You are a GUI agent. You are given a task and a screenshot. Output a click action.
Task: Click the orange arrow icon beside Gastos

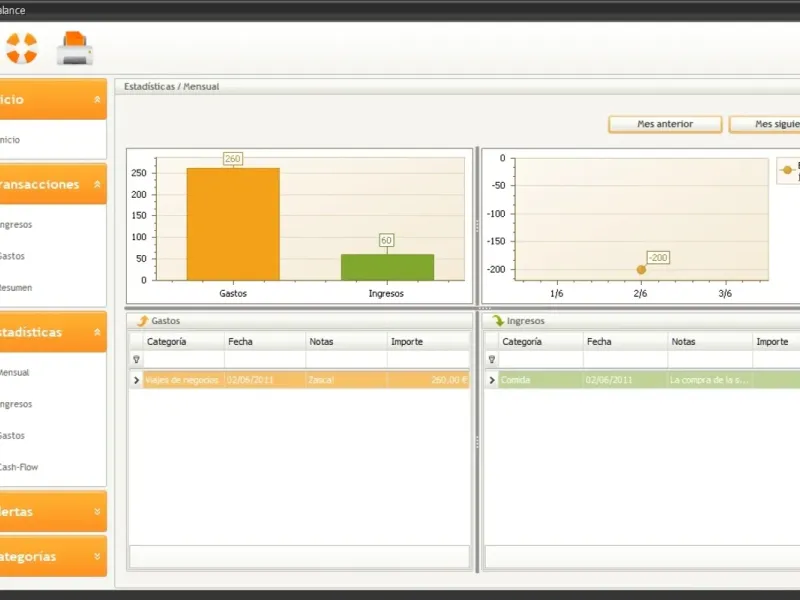click(x=142, y=320)
